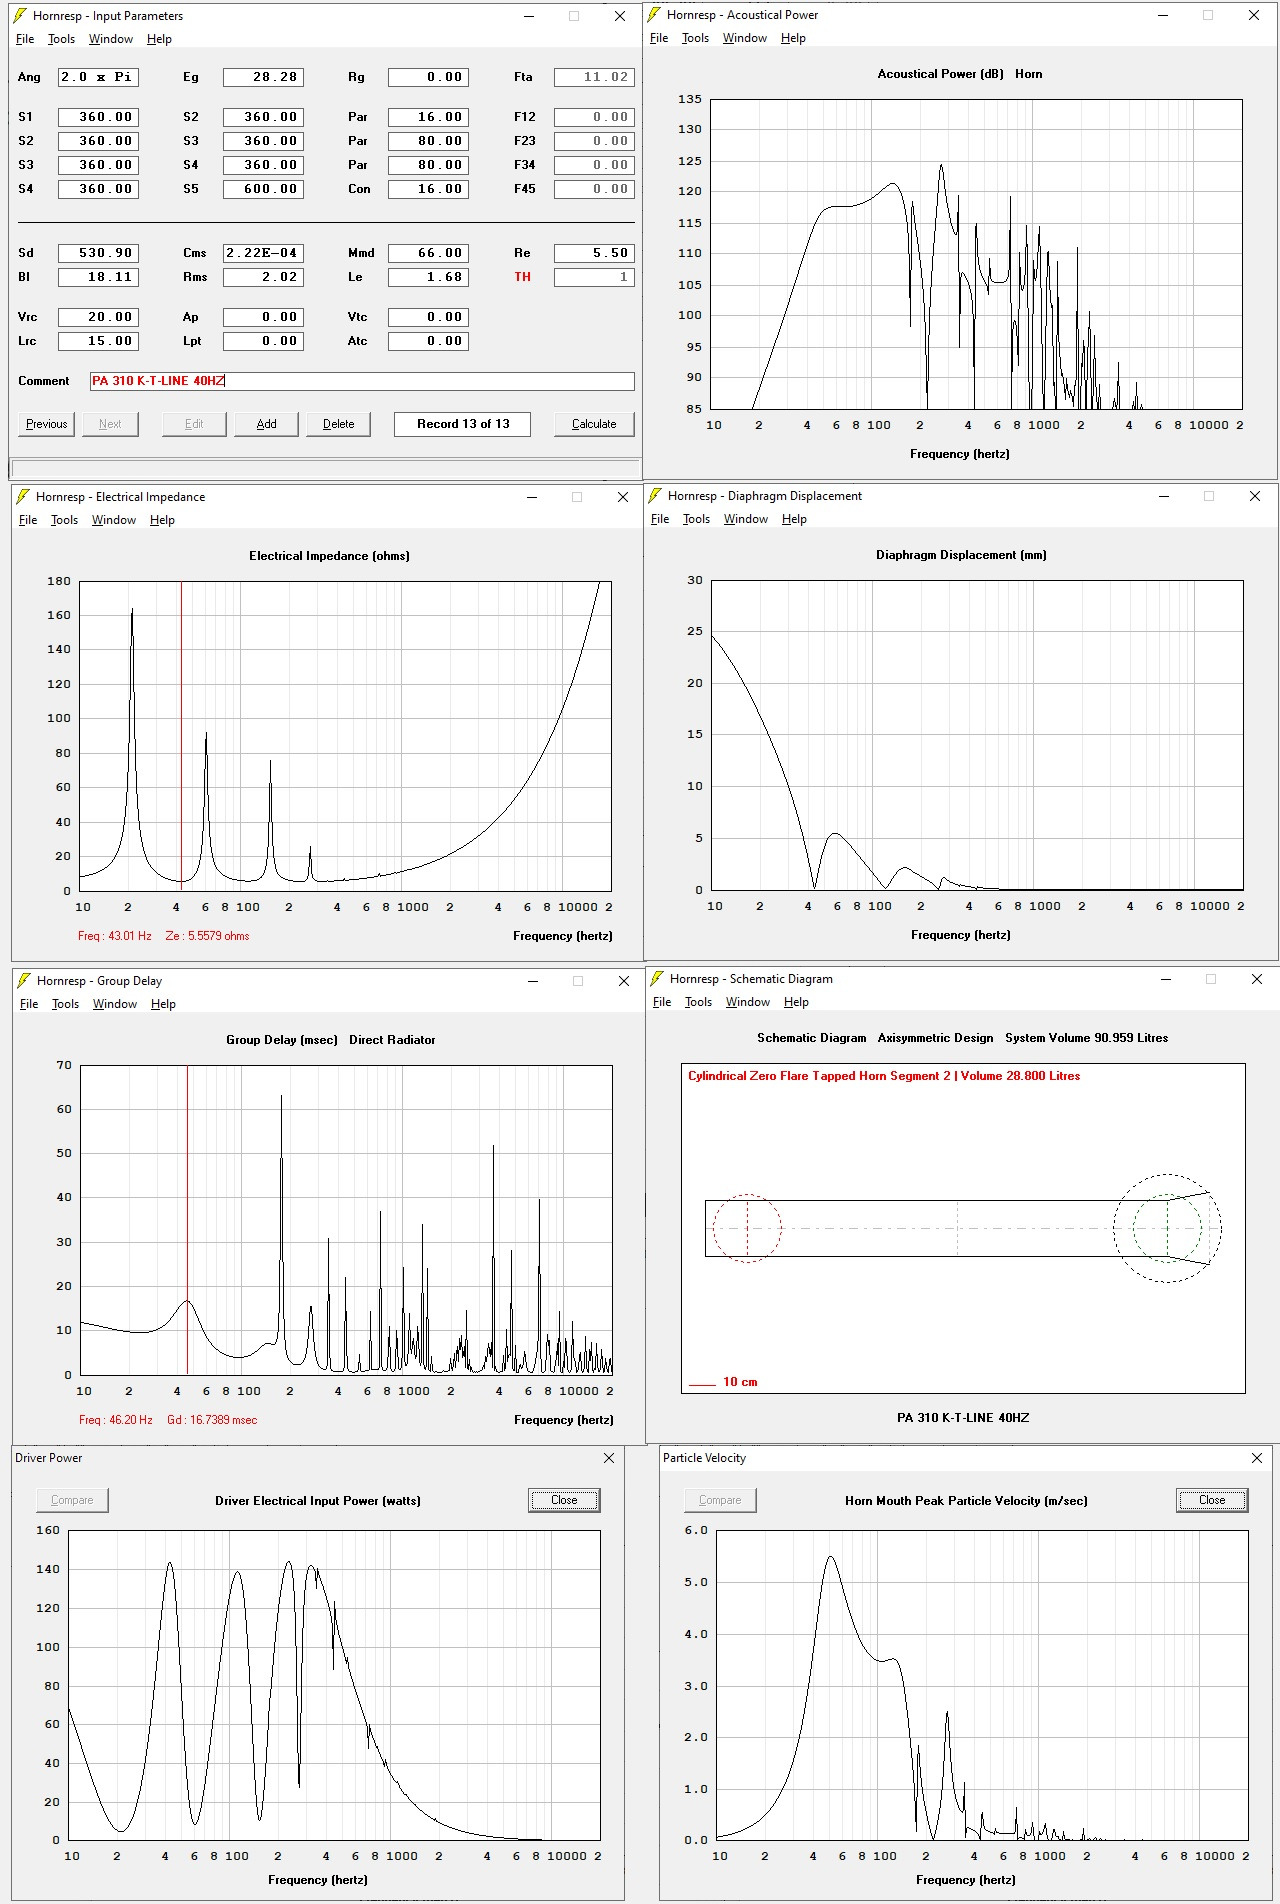Click the Record 13 of 13 indicator
This screenshot has height=1904, width=1280.
pyautogui.click(x=463, y=424)
